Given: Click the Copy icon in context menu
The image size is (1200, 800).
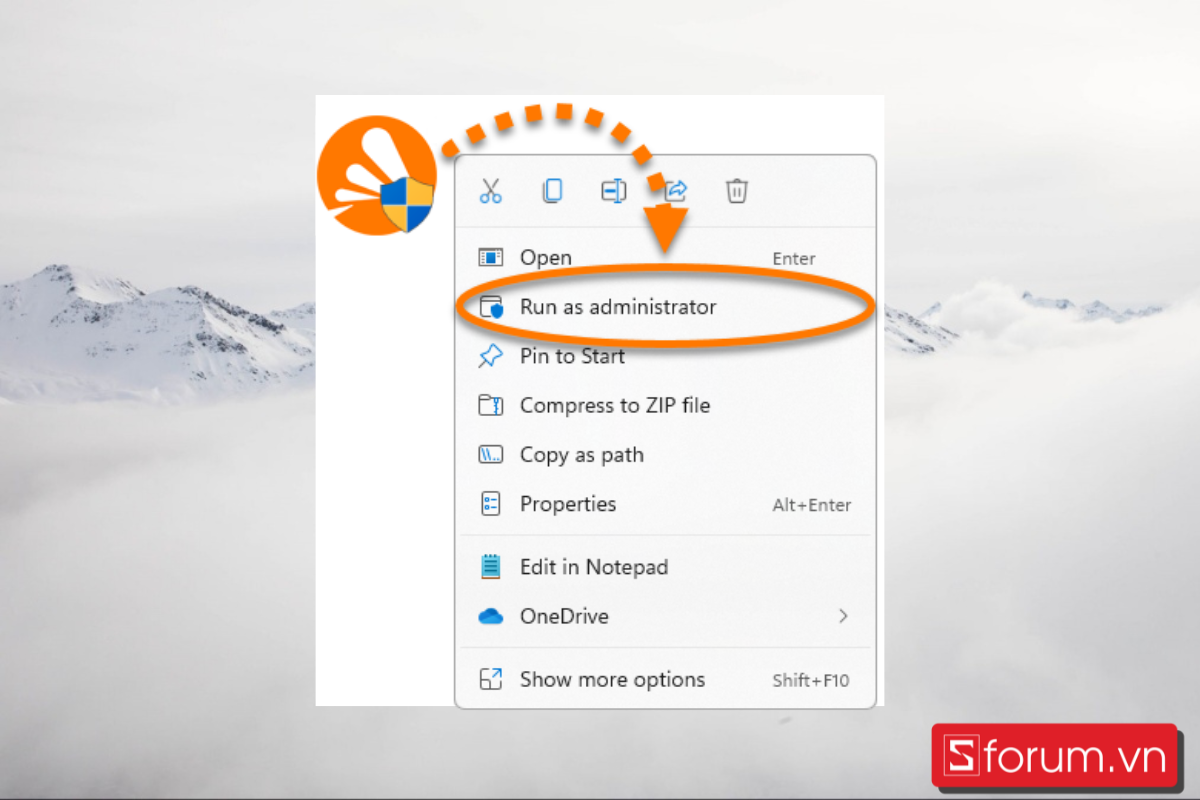Looking at the screenshot, I should point(552,190).
